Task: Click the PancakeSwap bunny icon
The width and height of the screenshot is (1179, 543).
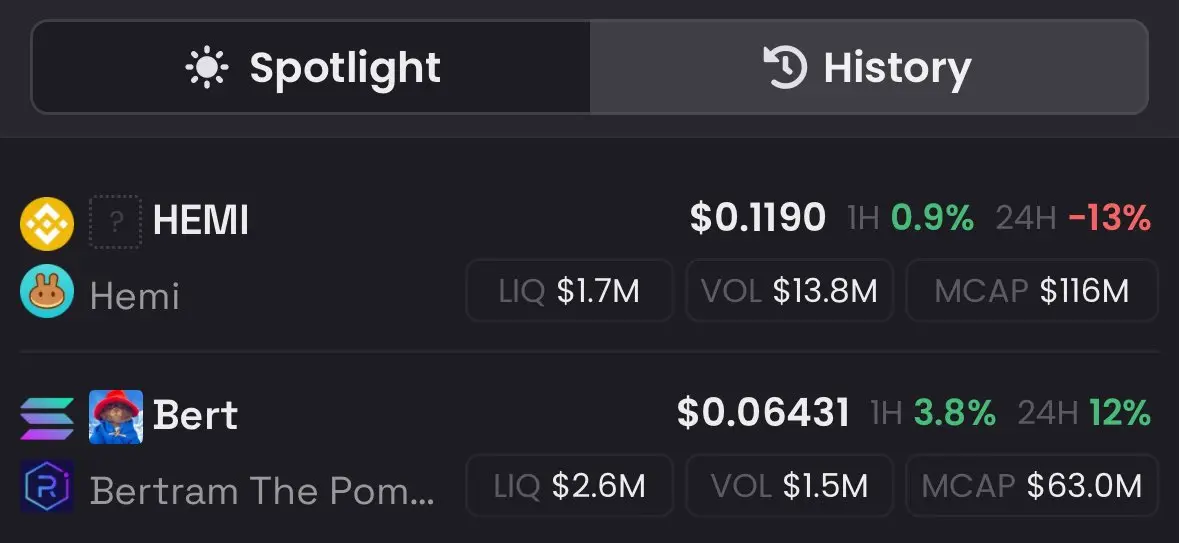Action: click(x=47, y=292)
